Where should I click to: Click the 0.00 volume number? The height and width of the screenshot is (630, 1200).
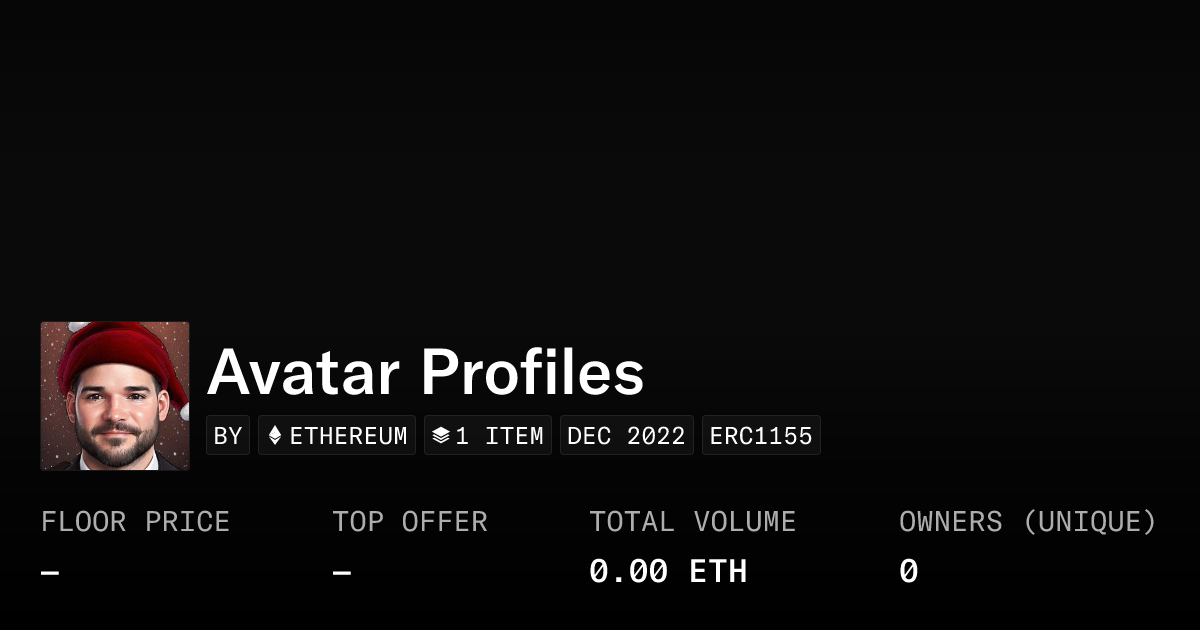628,572
